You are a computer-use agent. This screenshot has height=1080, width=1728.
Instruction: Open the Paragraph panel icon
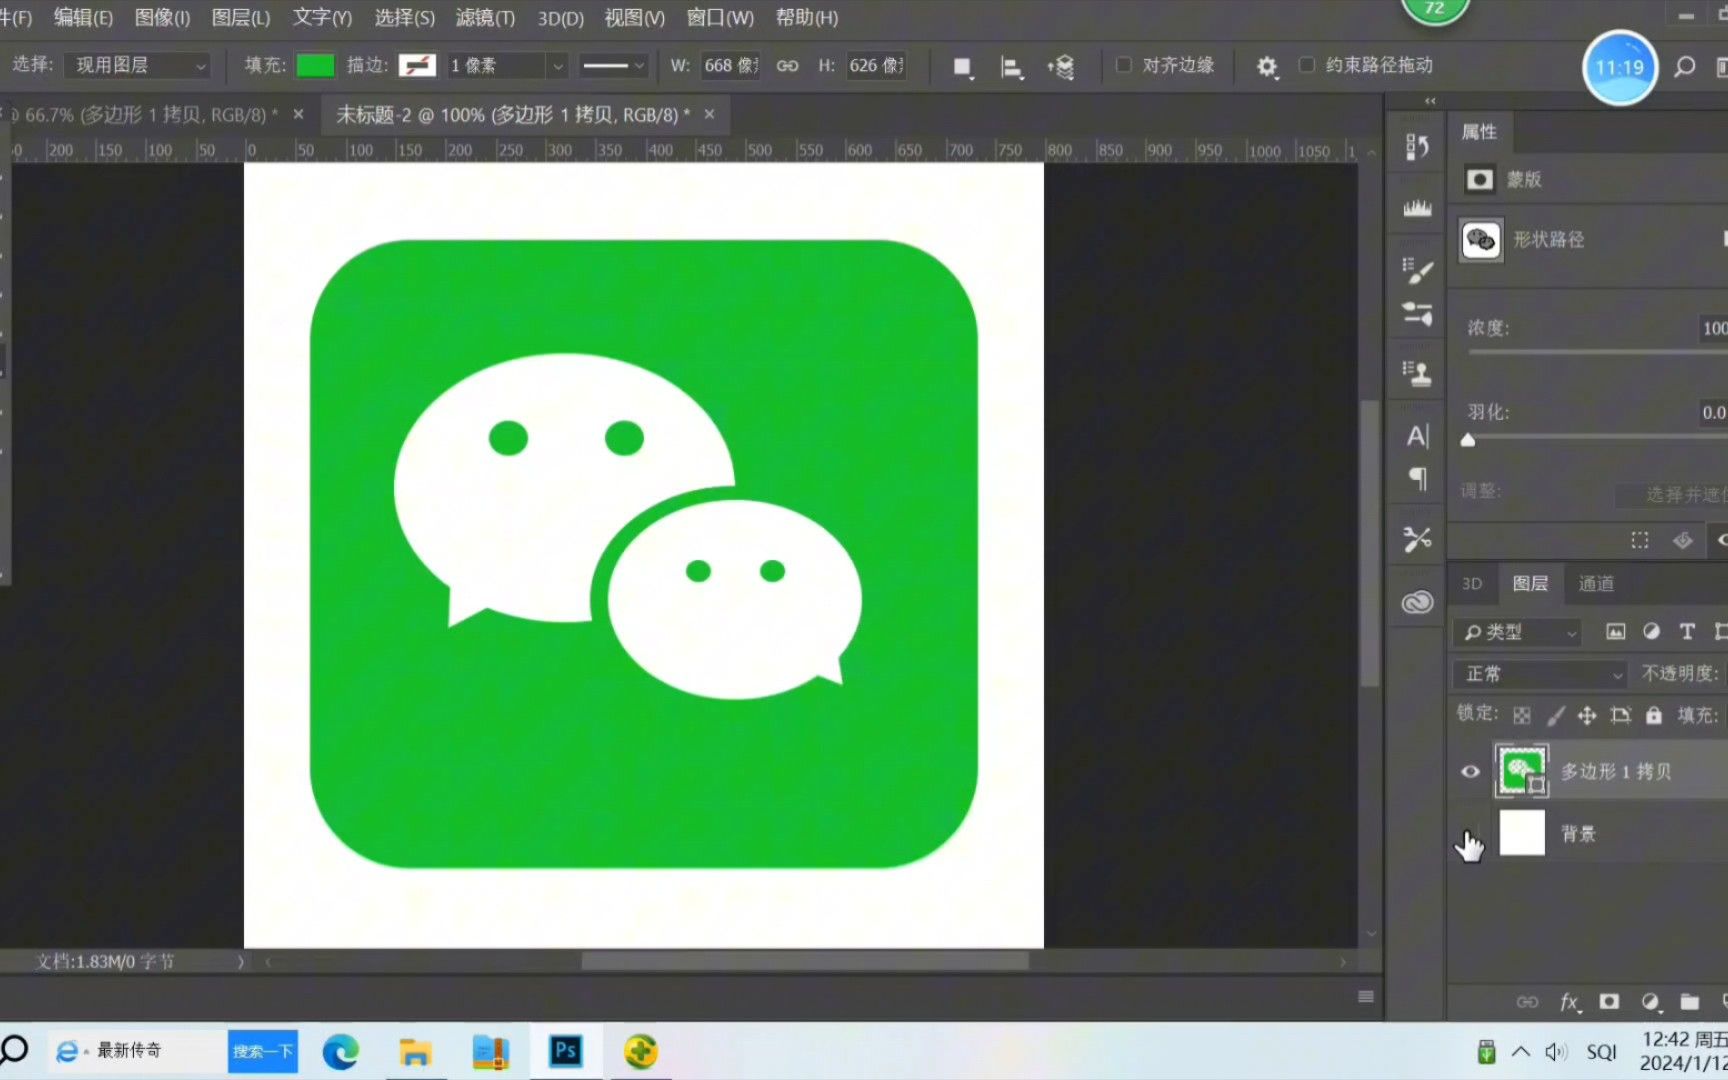pos(1417,479)
